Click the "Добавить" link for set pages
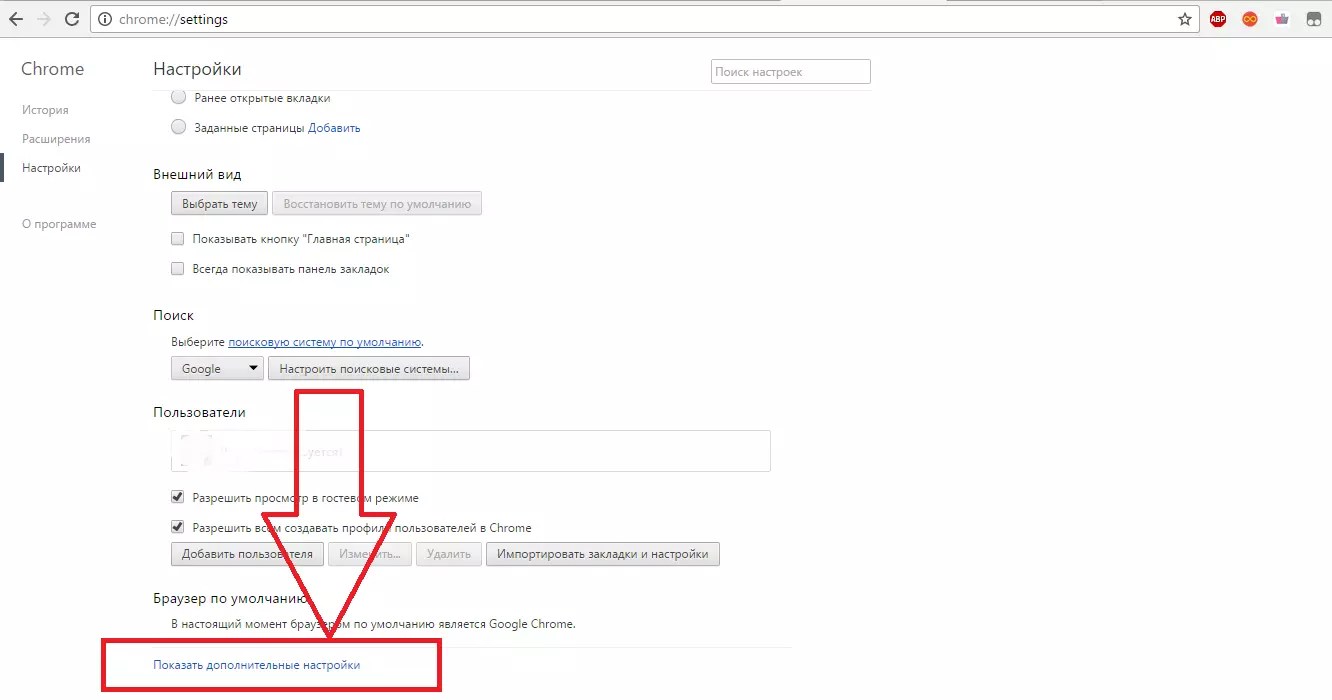The height and width of the screenshot is (700, 1332). [334, 128]
